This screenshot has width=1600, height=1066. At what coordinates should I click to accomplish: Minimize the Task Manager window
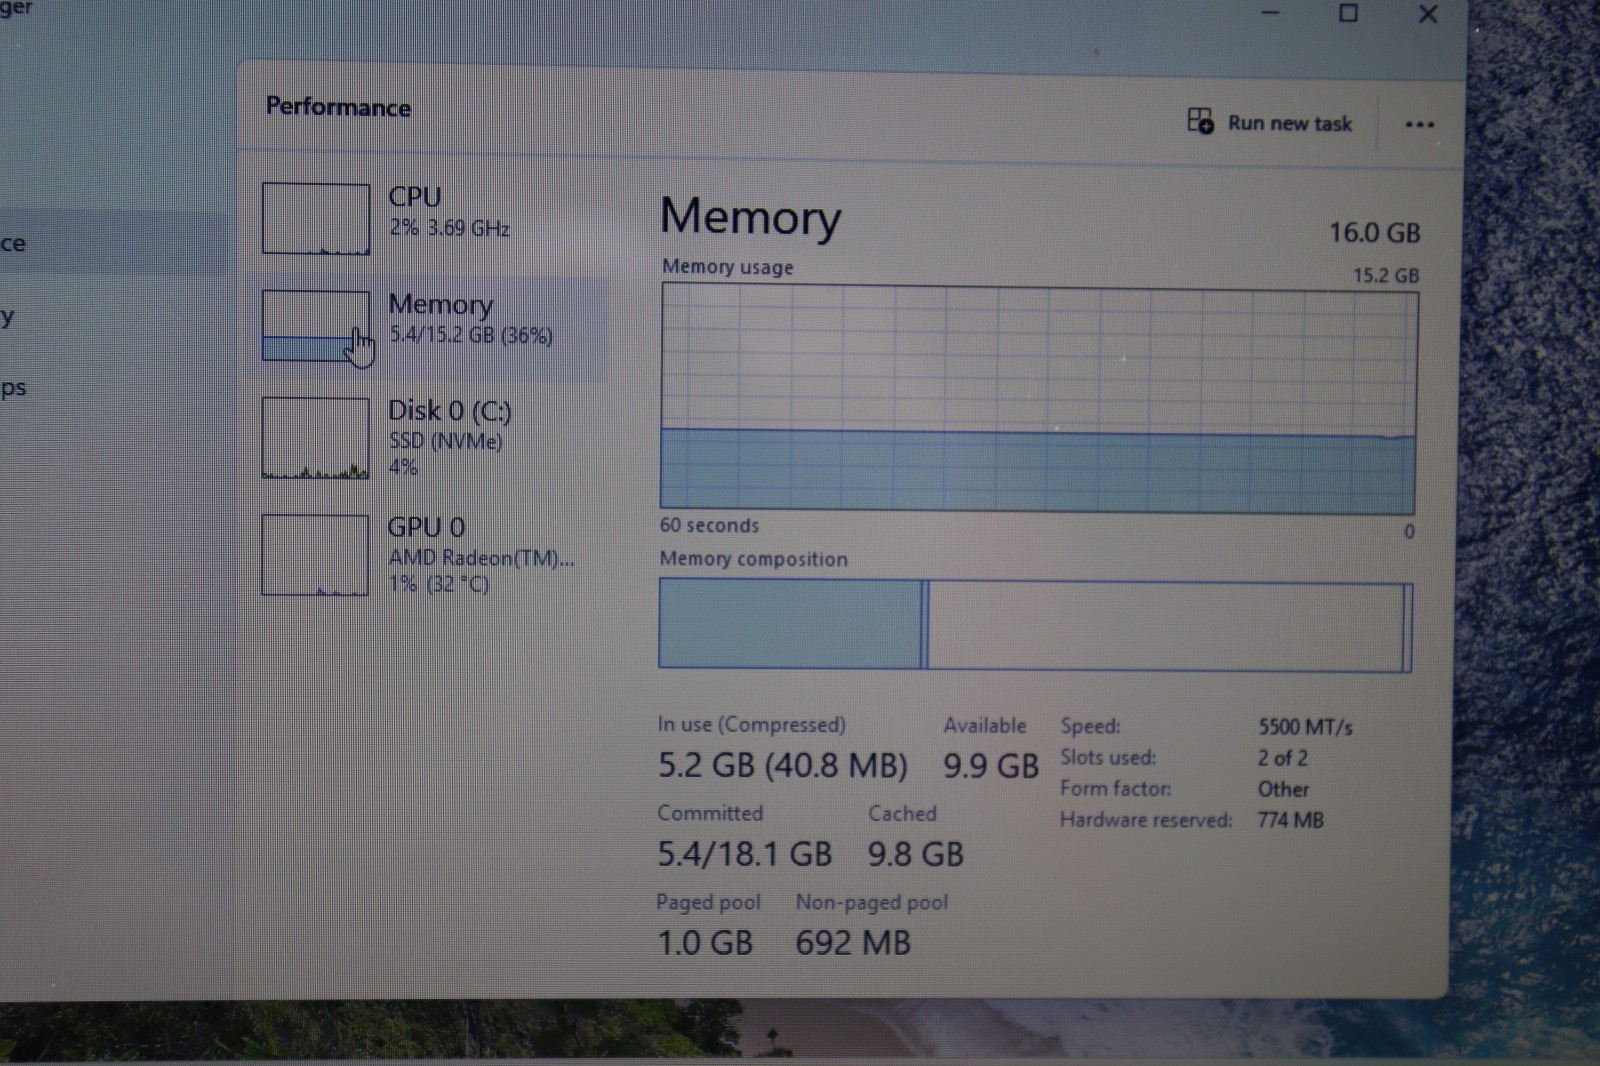click(1270, 13)
